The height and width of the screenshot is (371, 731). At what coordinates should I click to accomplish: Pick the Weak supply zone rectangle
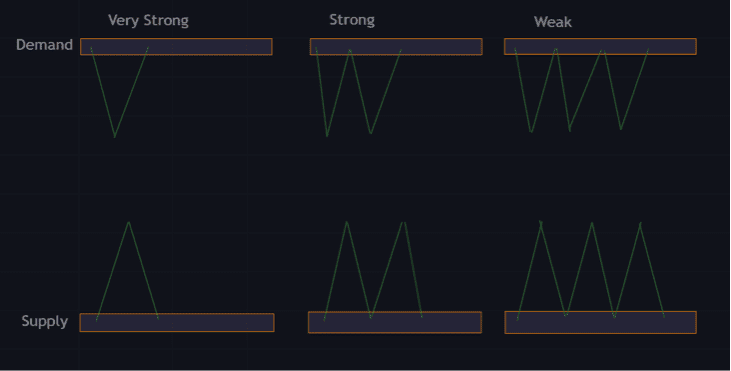click(x=600, y=323)
